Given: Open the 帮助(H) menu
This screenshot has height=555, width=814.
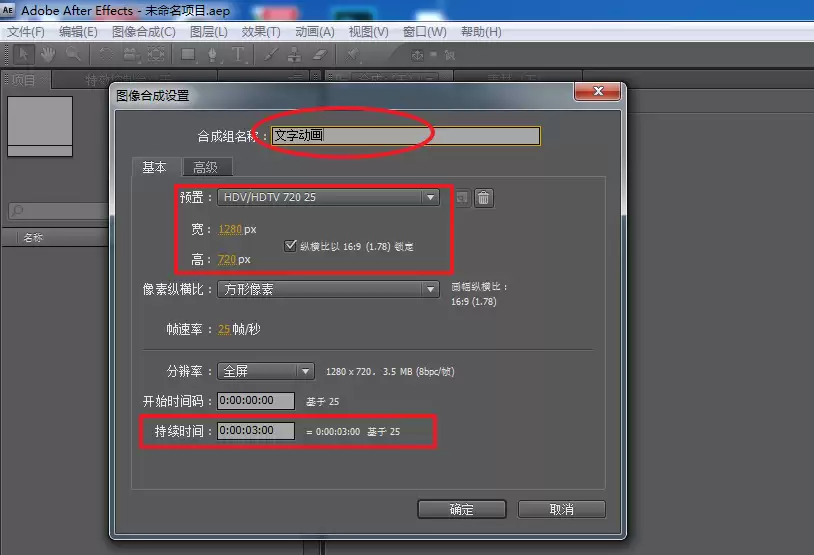Looking at the screenshot, I should tap(481, 32).
